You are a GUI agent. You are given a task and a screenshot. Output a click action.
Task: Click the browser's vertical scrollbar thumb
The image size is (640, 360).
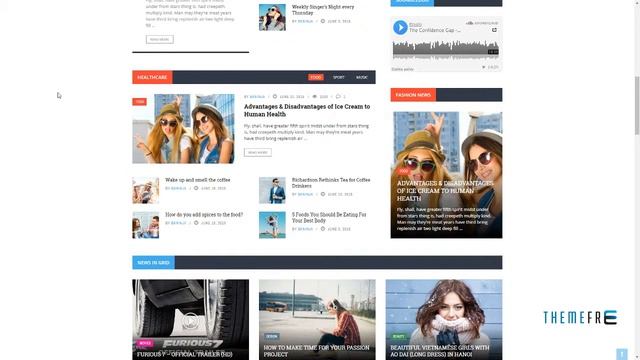coord(637,105)
